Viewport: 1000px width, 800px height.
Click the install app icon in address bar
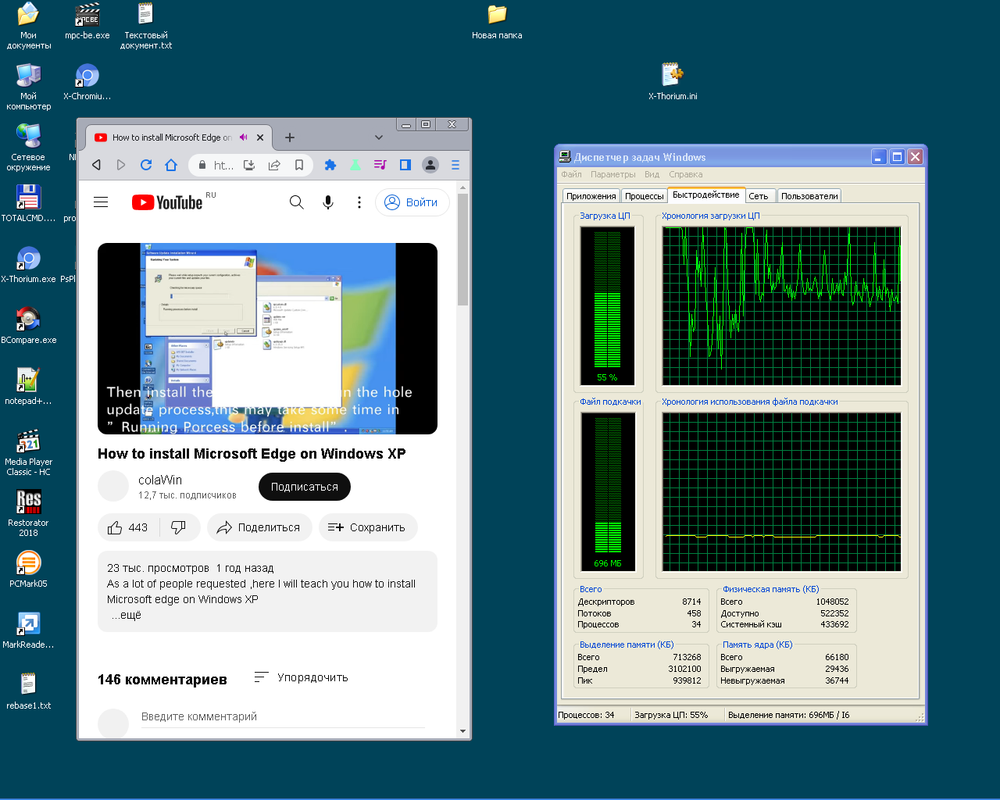click(249, 165)
